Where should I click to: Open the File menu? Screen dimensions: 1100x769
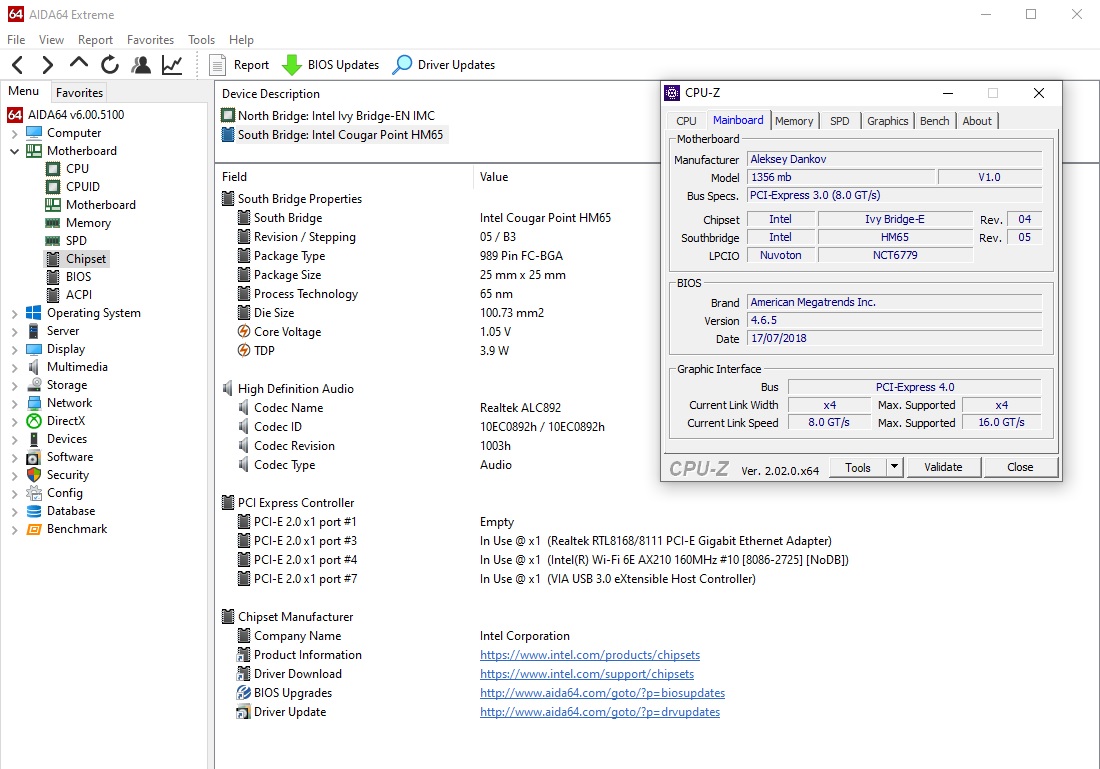point(16,40)
